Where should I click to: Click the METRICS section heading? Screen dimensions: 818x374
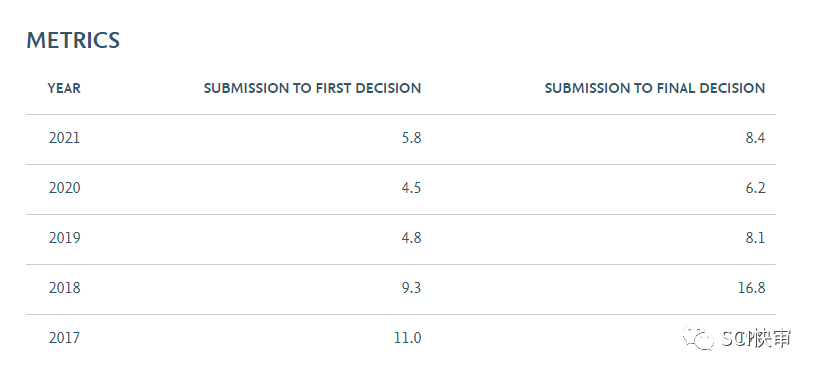(x=73, y=40)
